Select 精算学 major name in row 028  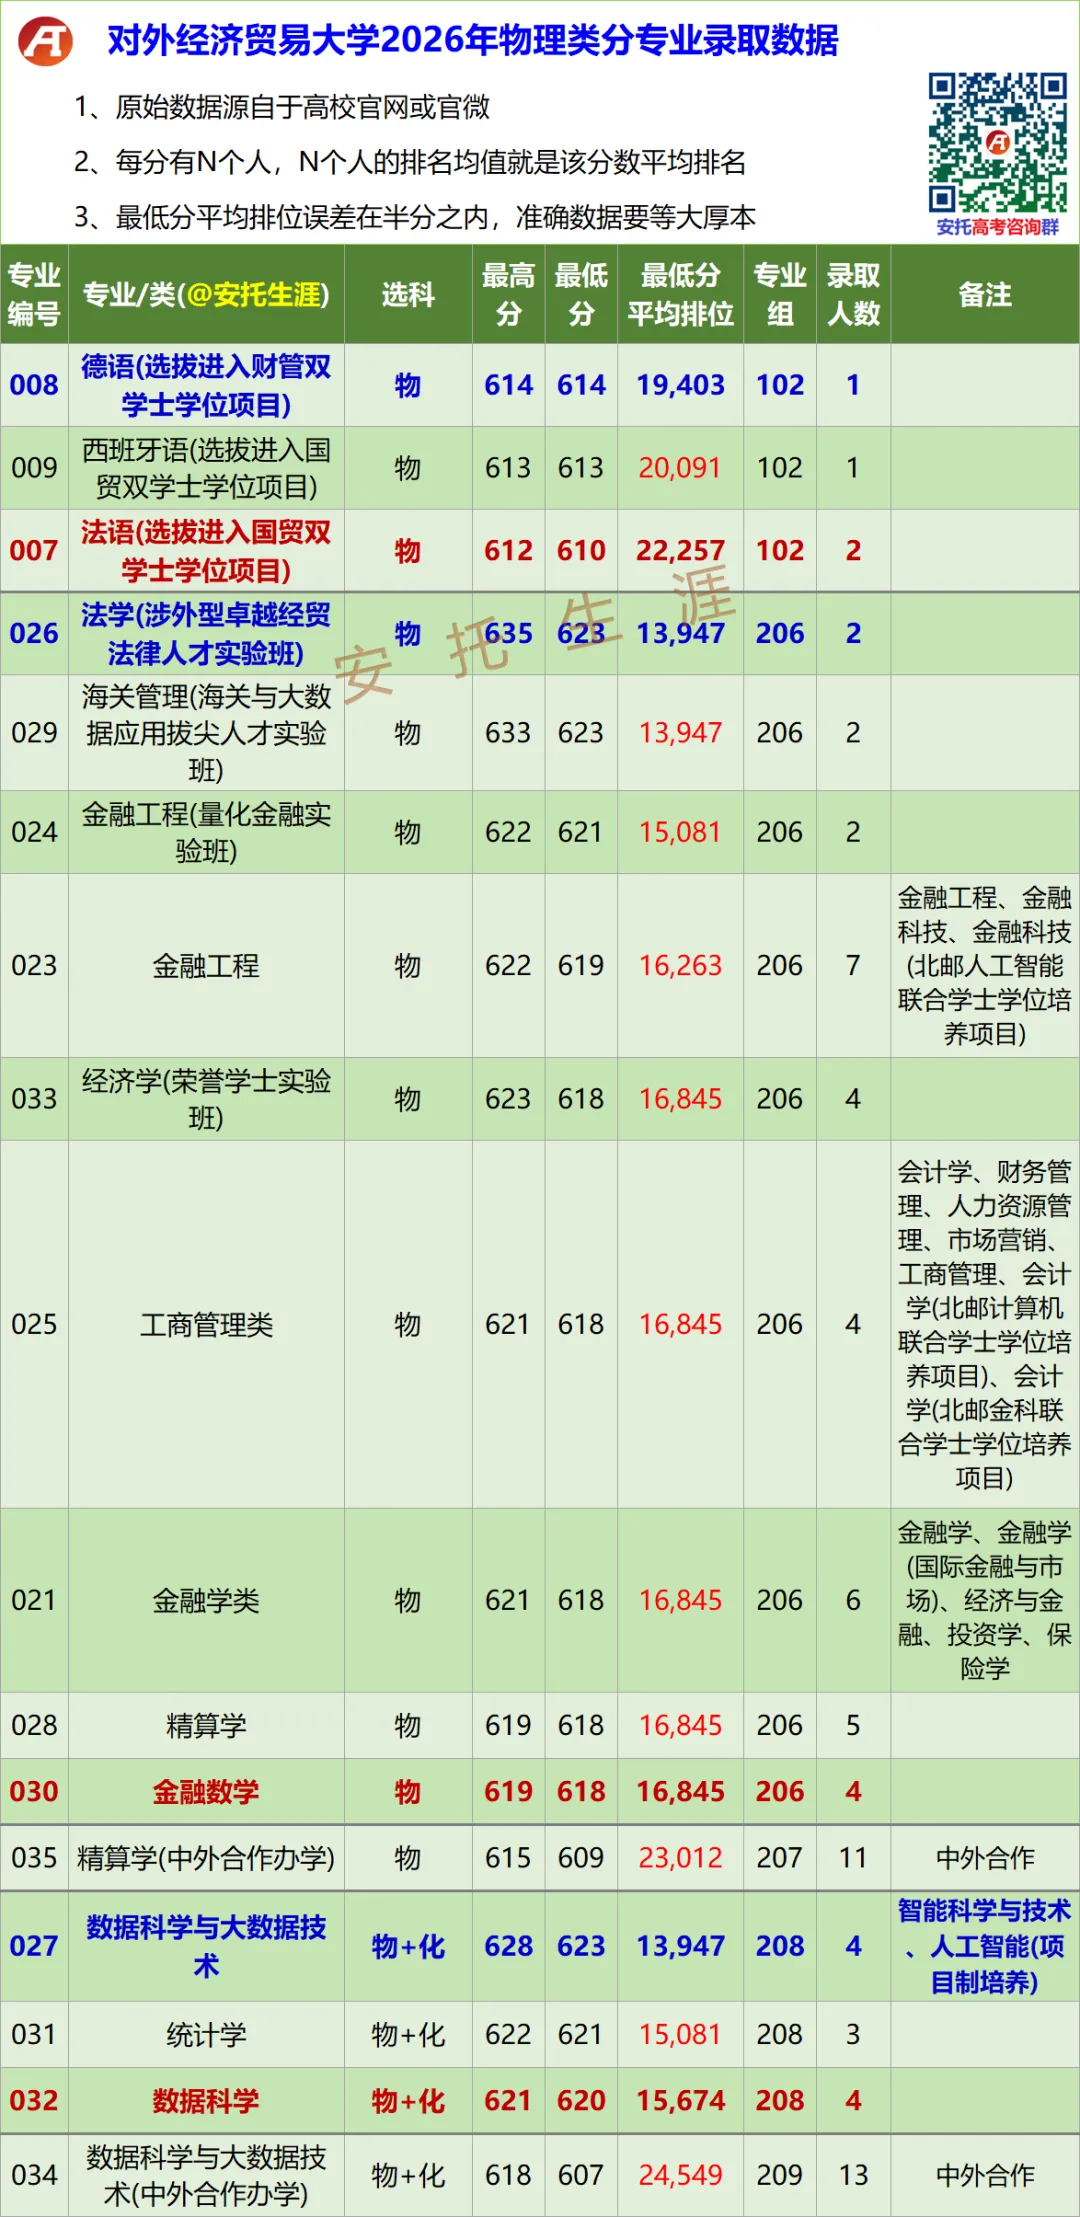[x=206, y=1726]
